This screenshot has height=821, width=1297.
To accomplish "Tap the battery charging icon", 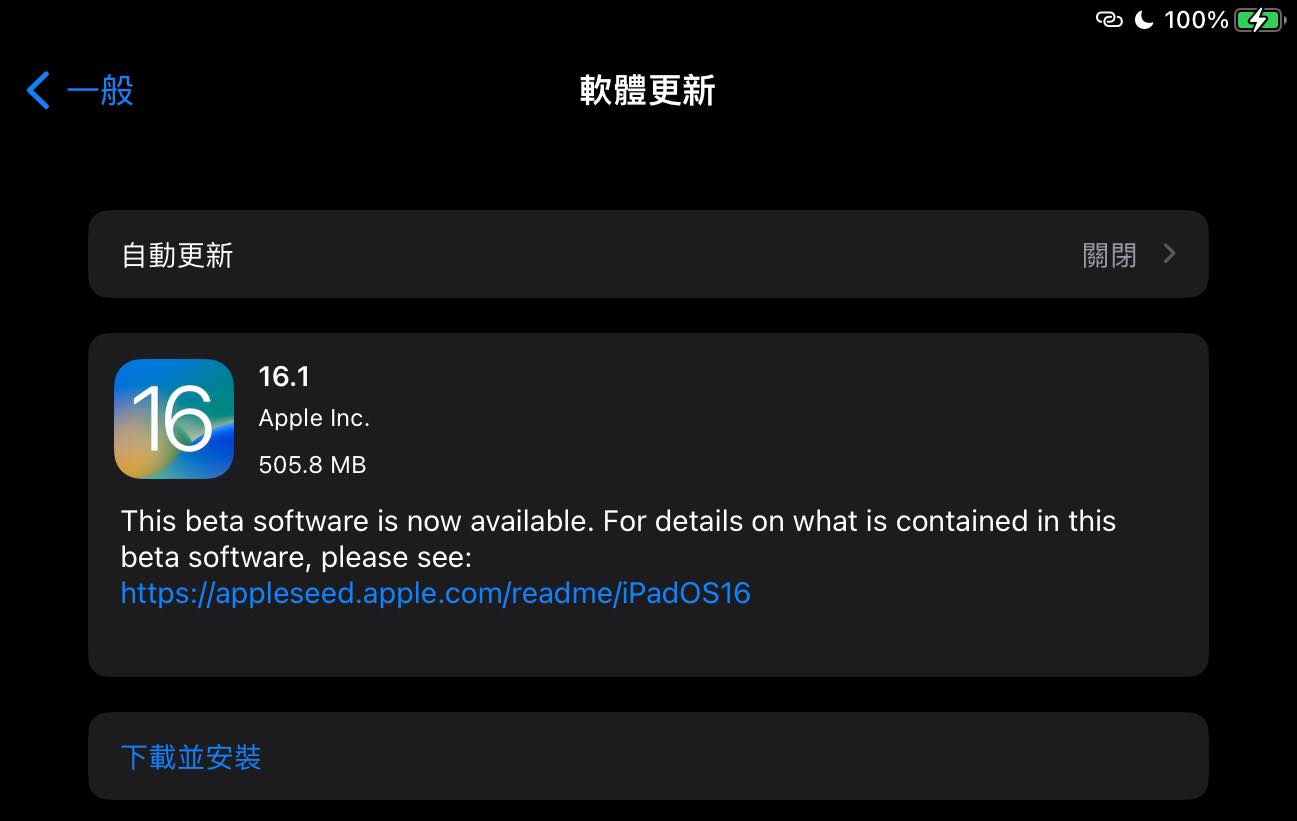I will click(x=1259, y=20).
